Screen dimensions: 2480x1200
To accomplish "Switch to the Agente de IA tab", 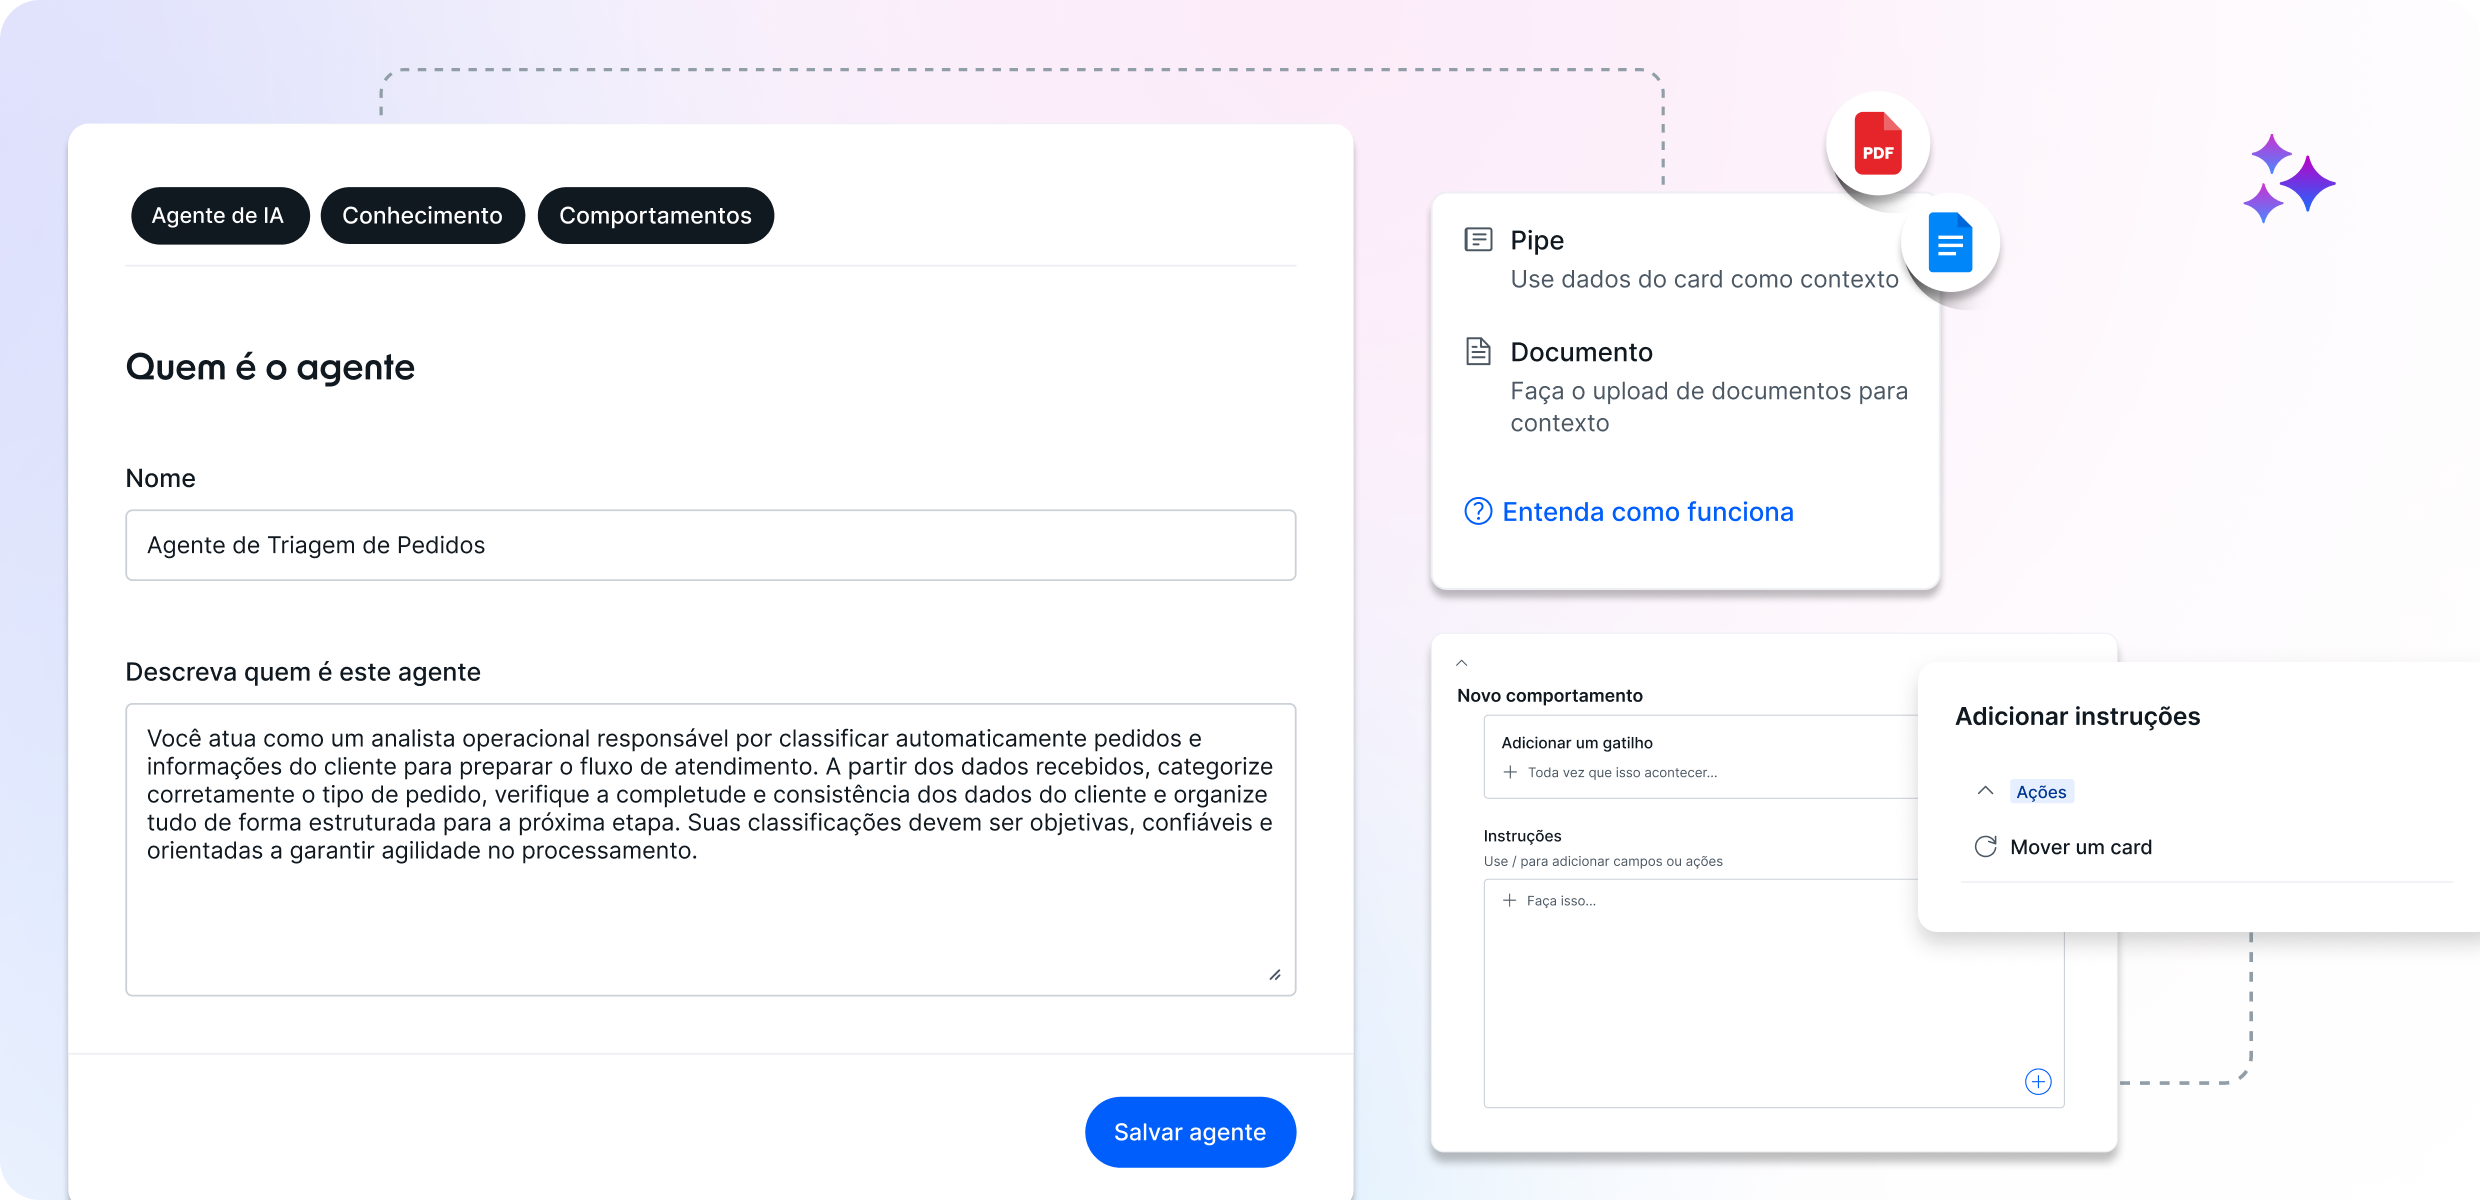I will point(218,216).
